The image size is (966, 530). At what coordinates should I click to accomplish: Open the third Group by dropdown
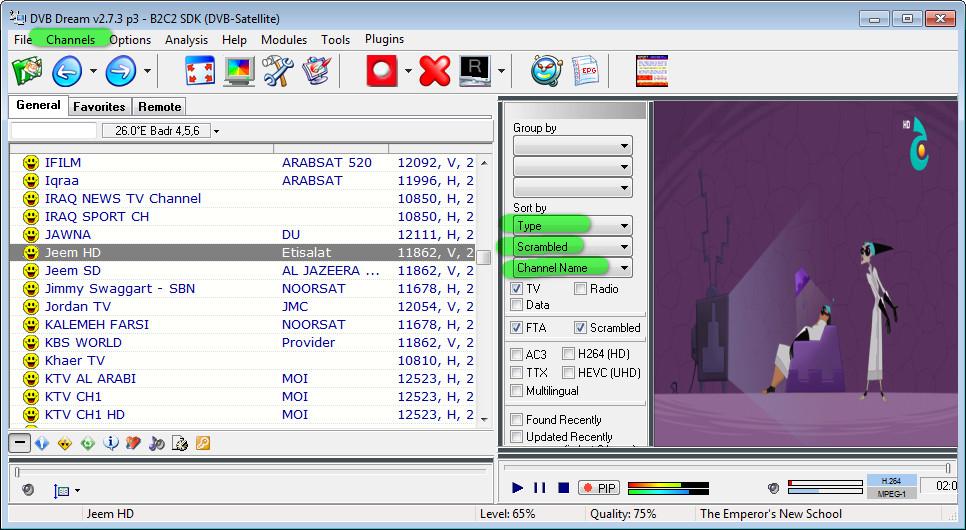pos(572,188)
